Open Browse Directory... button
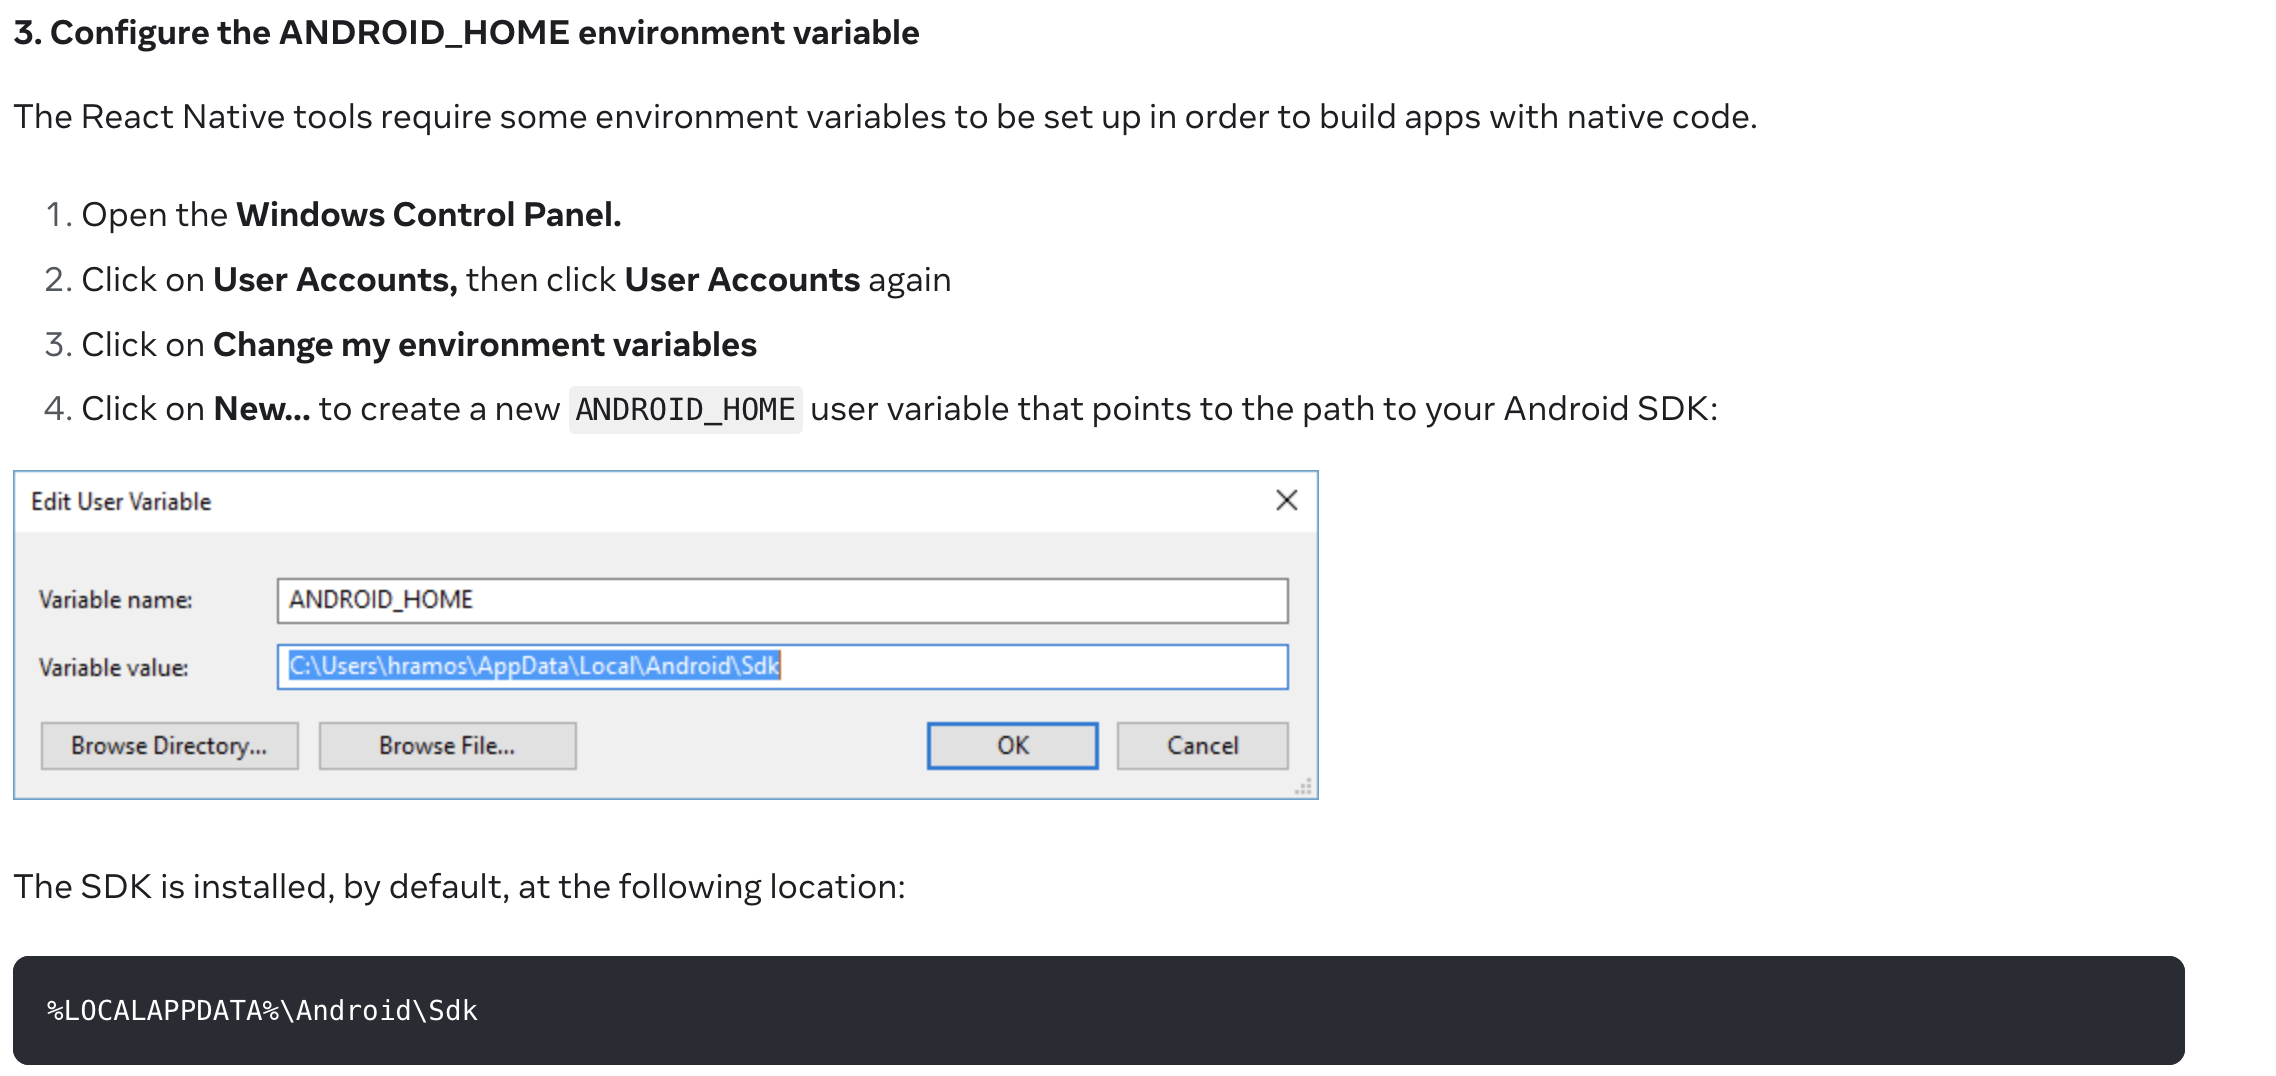Screen dimensions: 2276x1076 (x=169, y=746)
